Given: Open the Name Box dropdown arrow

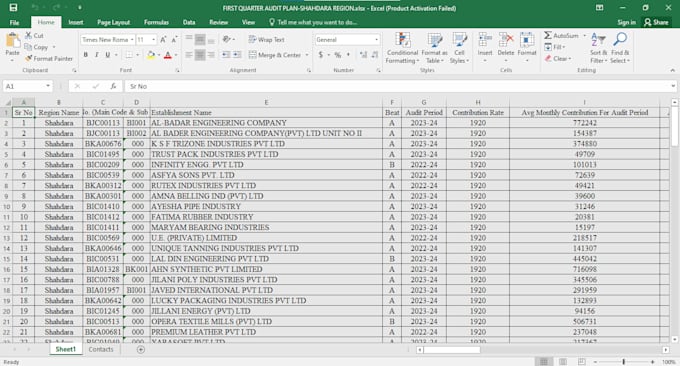Looking at the screenshot, I should click(48, 86).
